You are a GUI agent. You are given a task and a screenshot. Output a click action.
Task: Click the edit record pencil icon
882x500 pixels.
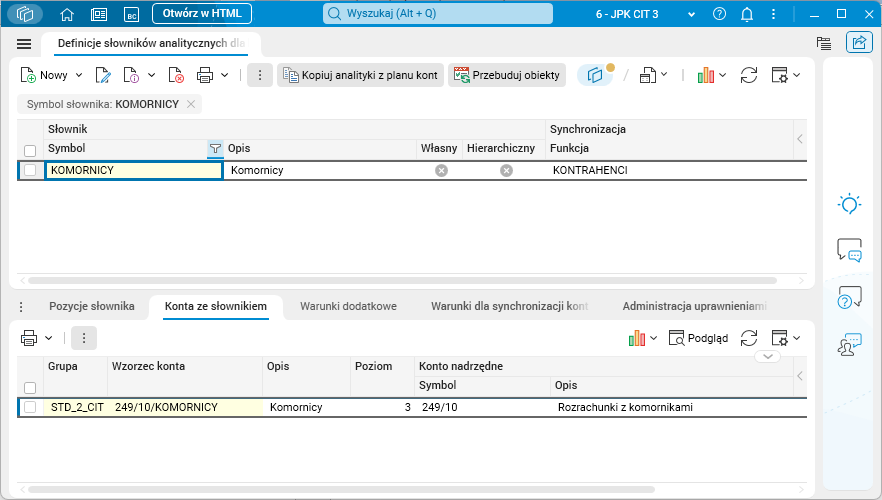tap(103, 75)
